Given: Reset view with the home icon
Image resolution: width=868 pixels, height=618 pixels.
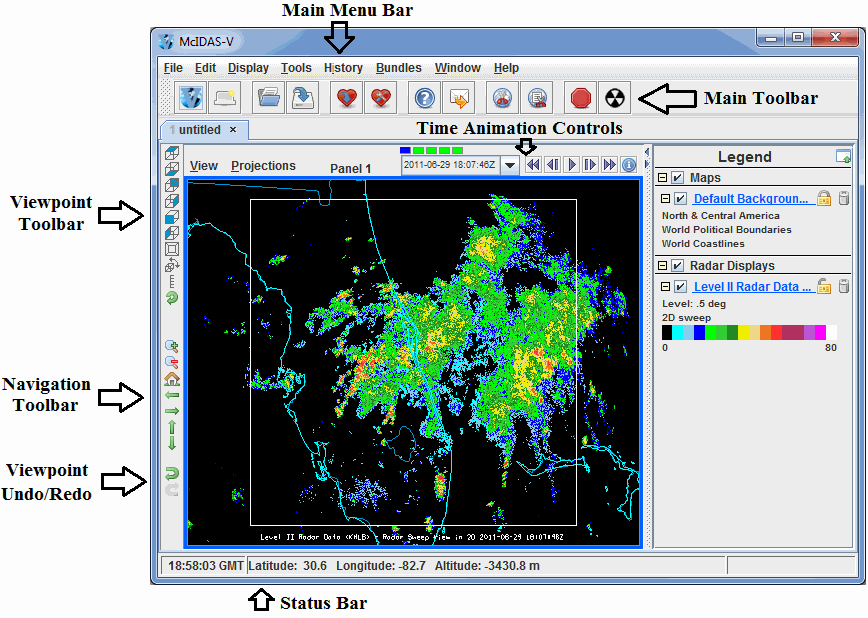Looking at the screenshot, I should click(x=172, y=379).
